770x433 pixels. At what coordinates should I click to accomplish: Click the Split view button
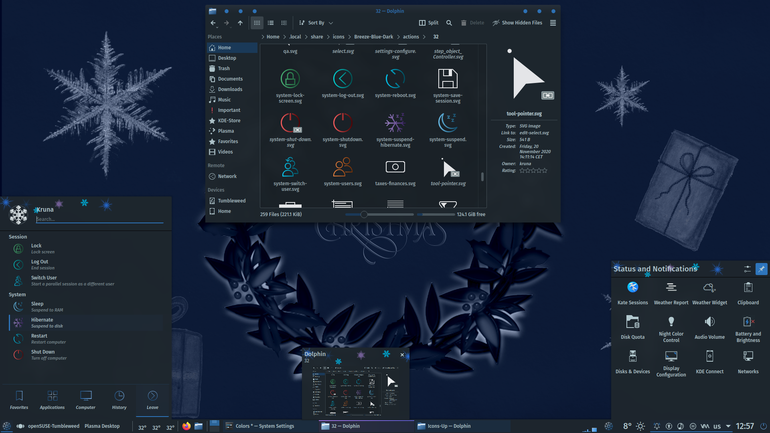[x=429, y=23]
